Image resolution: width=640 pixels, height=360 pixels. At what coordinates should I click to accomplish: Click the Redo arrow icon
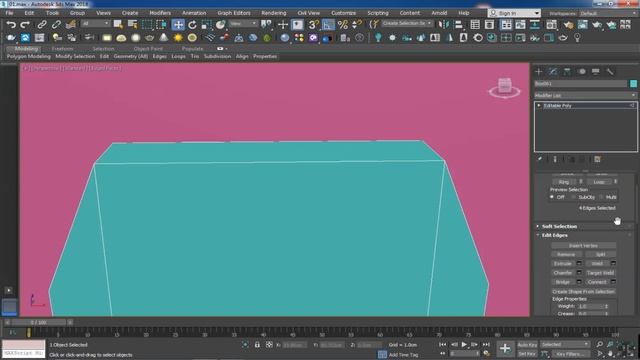(x=25, y=25)
